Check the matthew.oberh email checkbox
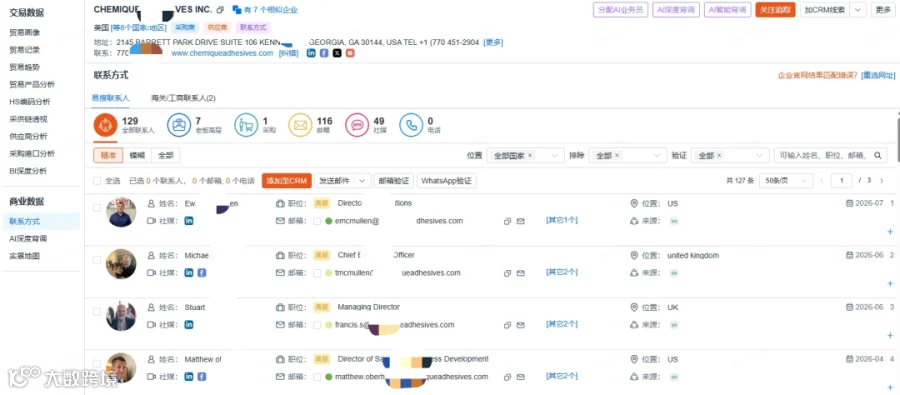The image size is (900, 395). (x=317, y=377)
